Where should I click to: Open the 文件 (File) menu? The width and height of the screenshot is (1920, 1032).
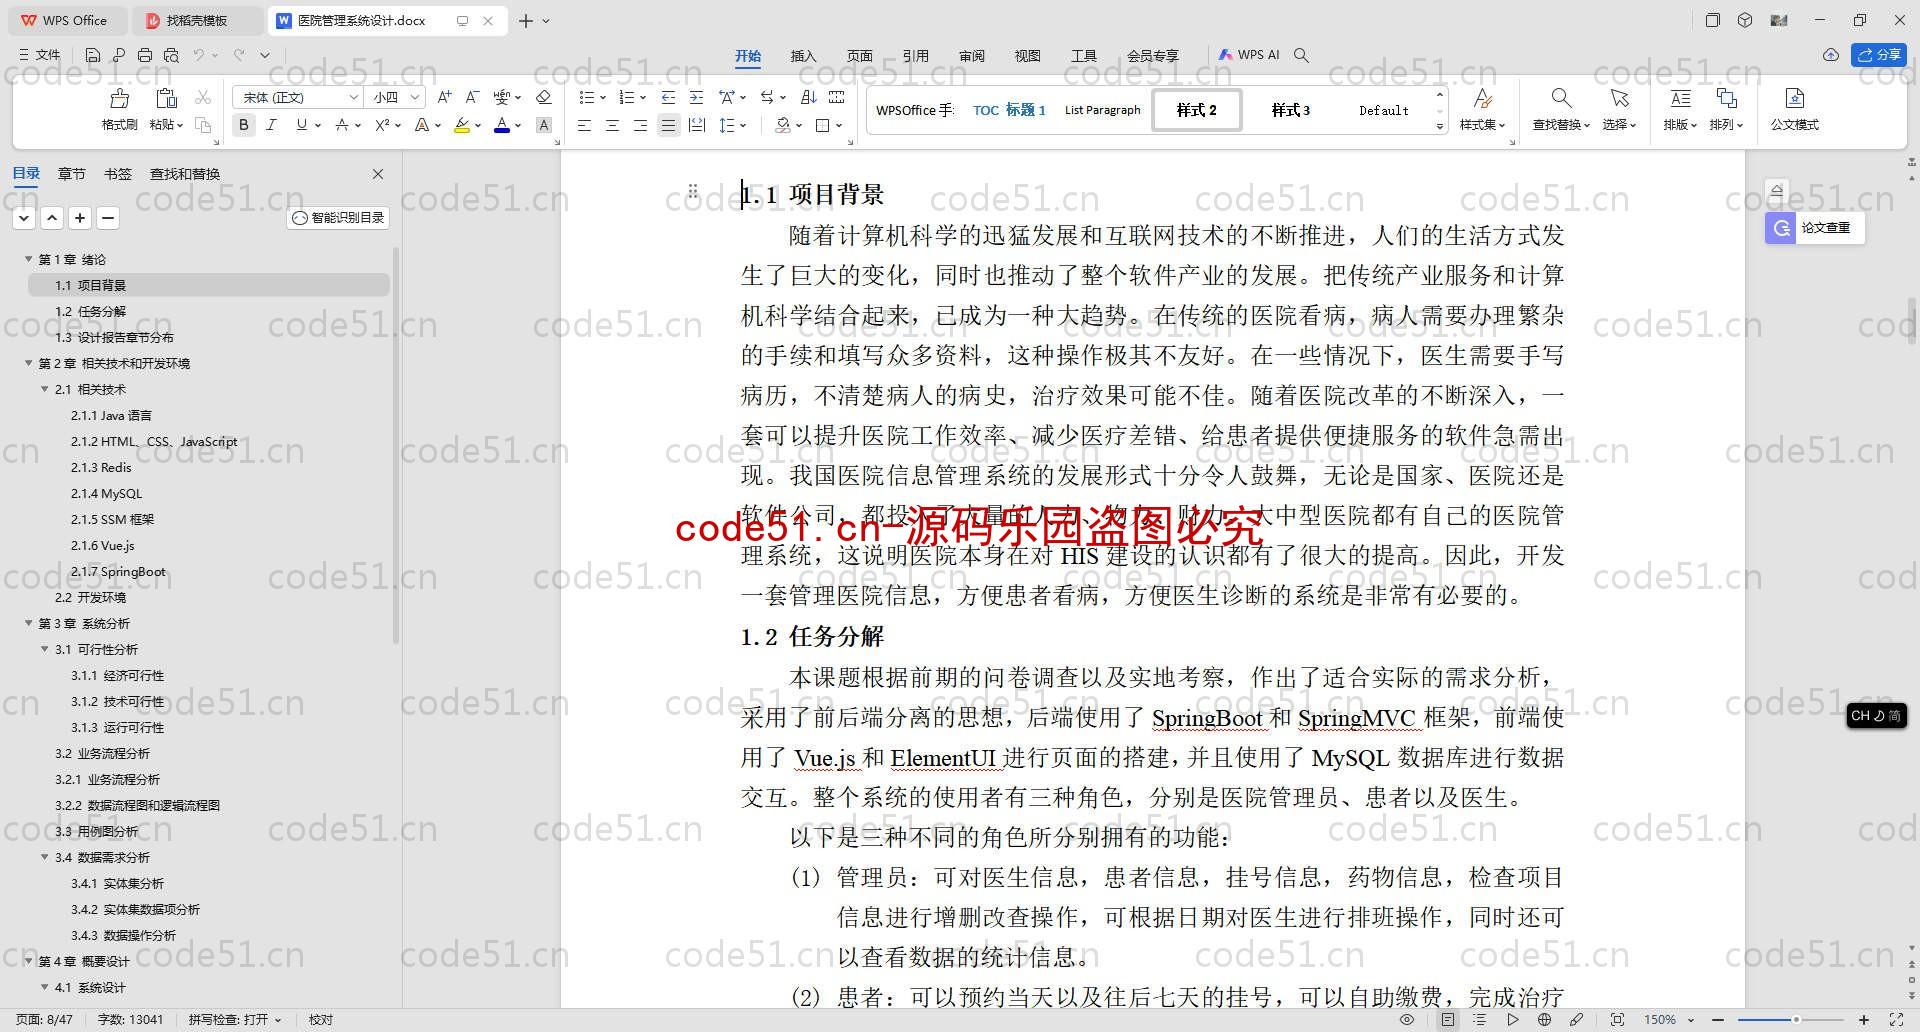tap(40, 55)
